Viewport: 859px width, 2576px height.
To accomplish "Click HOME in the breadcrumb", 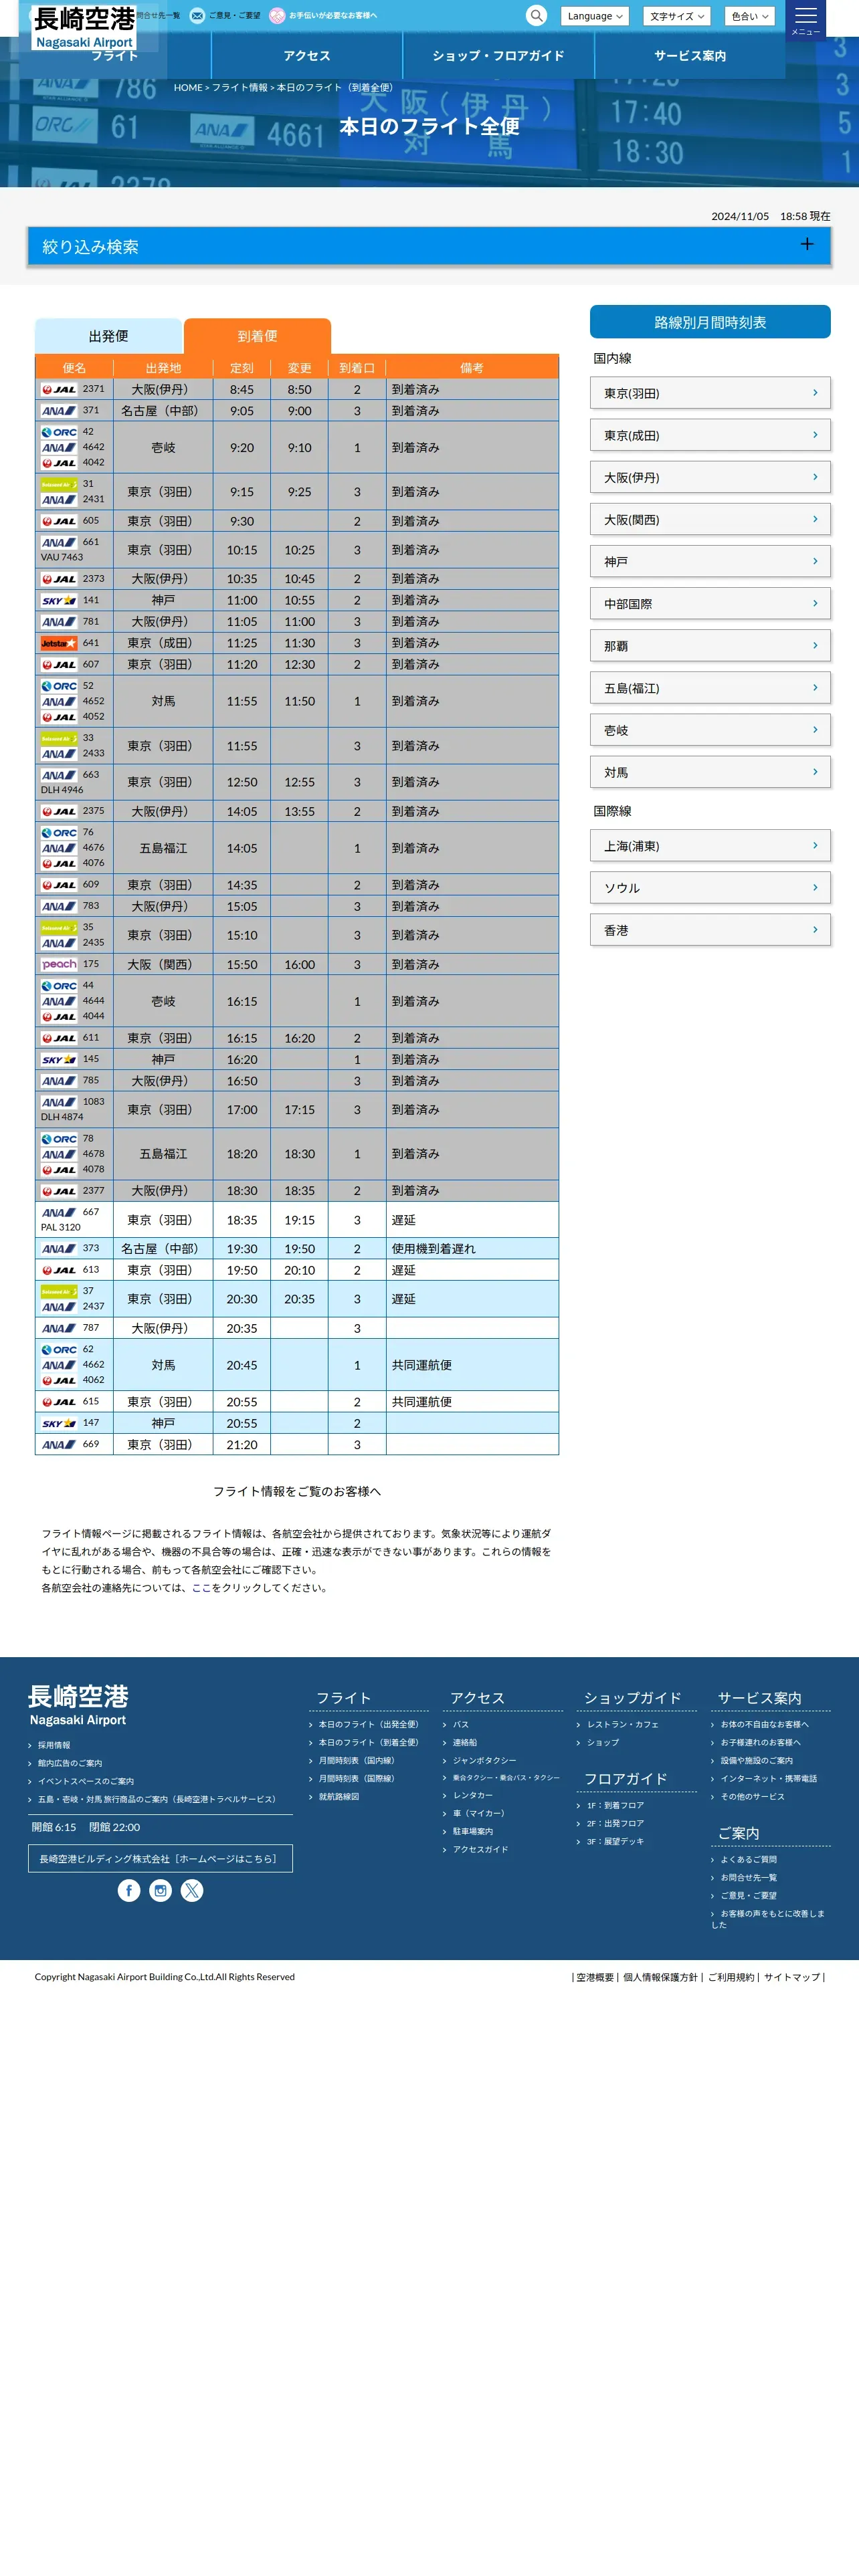I will coord(188,88).
